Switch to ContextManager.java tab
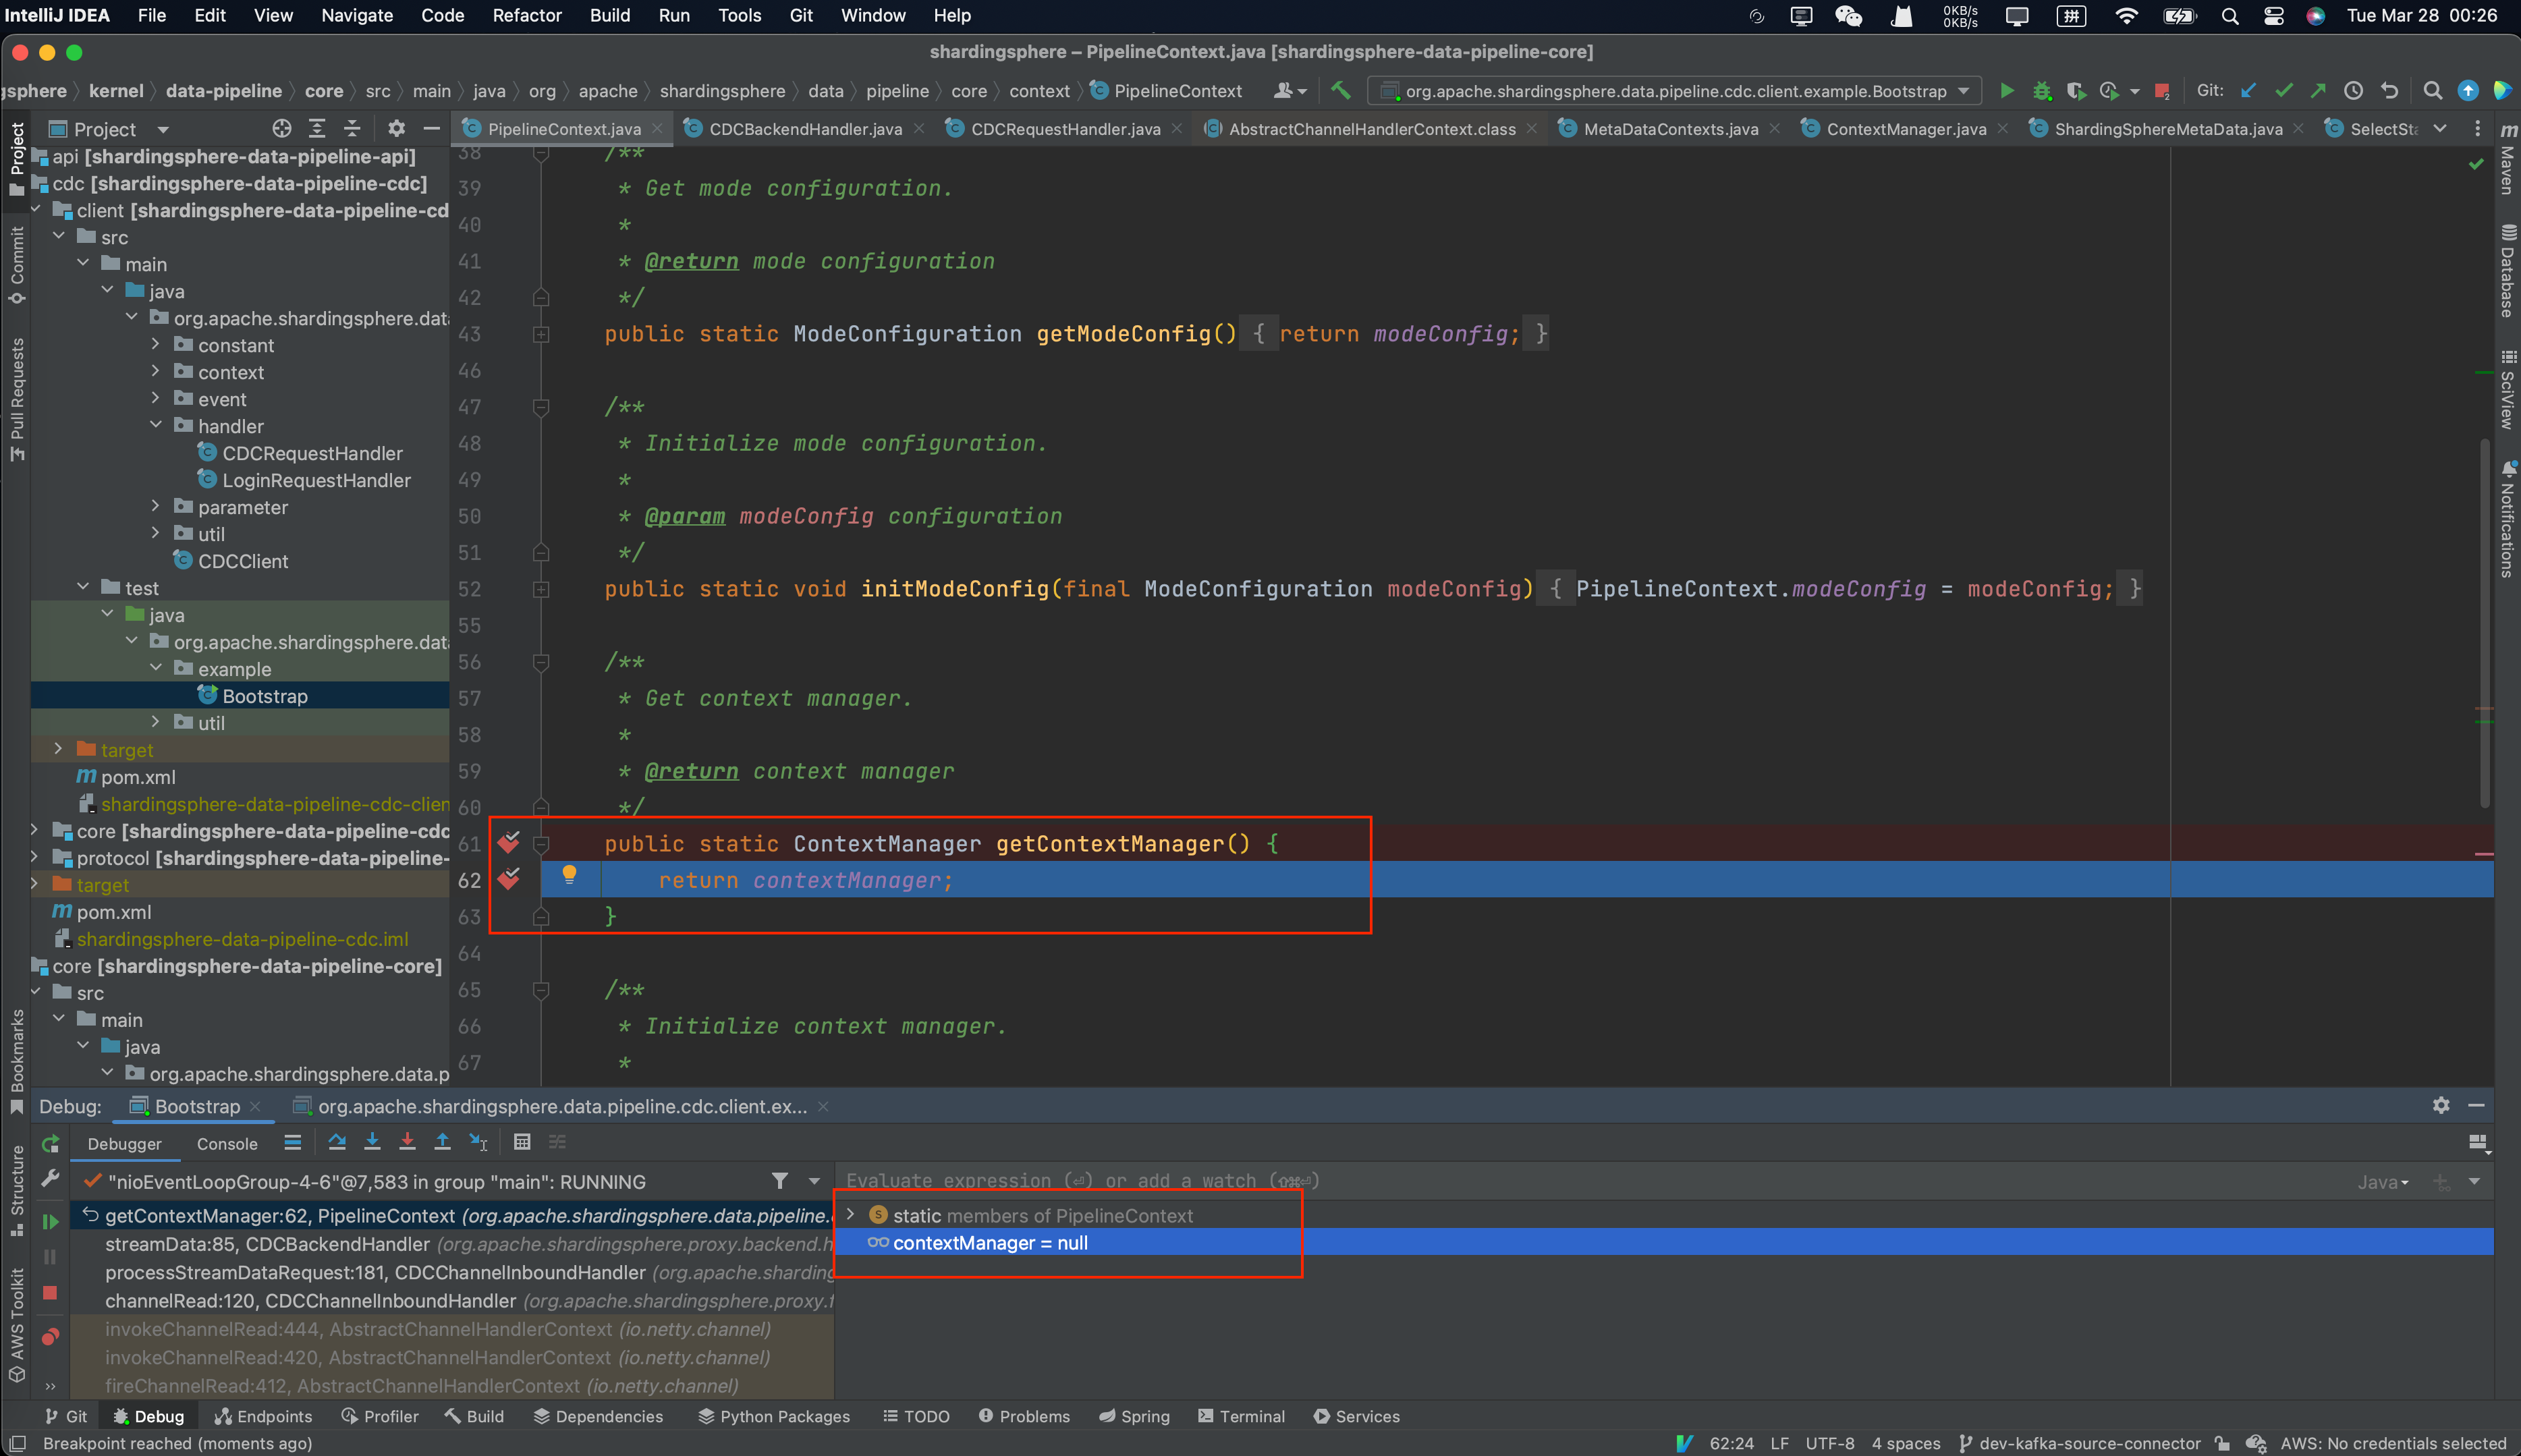Viewport: 2521px width, 1456px height. point(1905,129)
